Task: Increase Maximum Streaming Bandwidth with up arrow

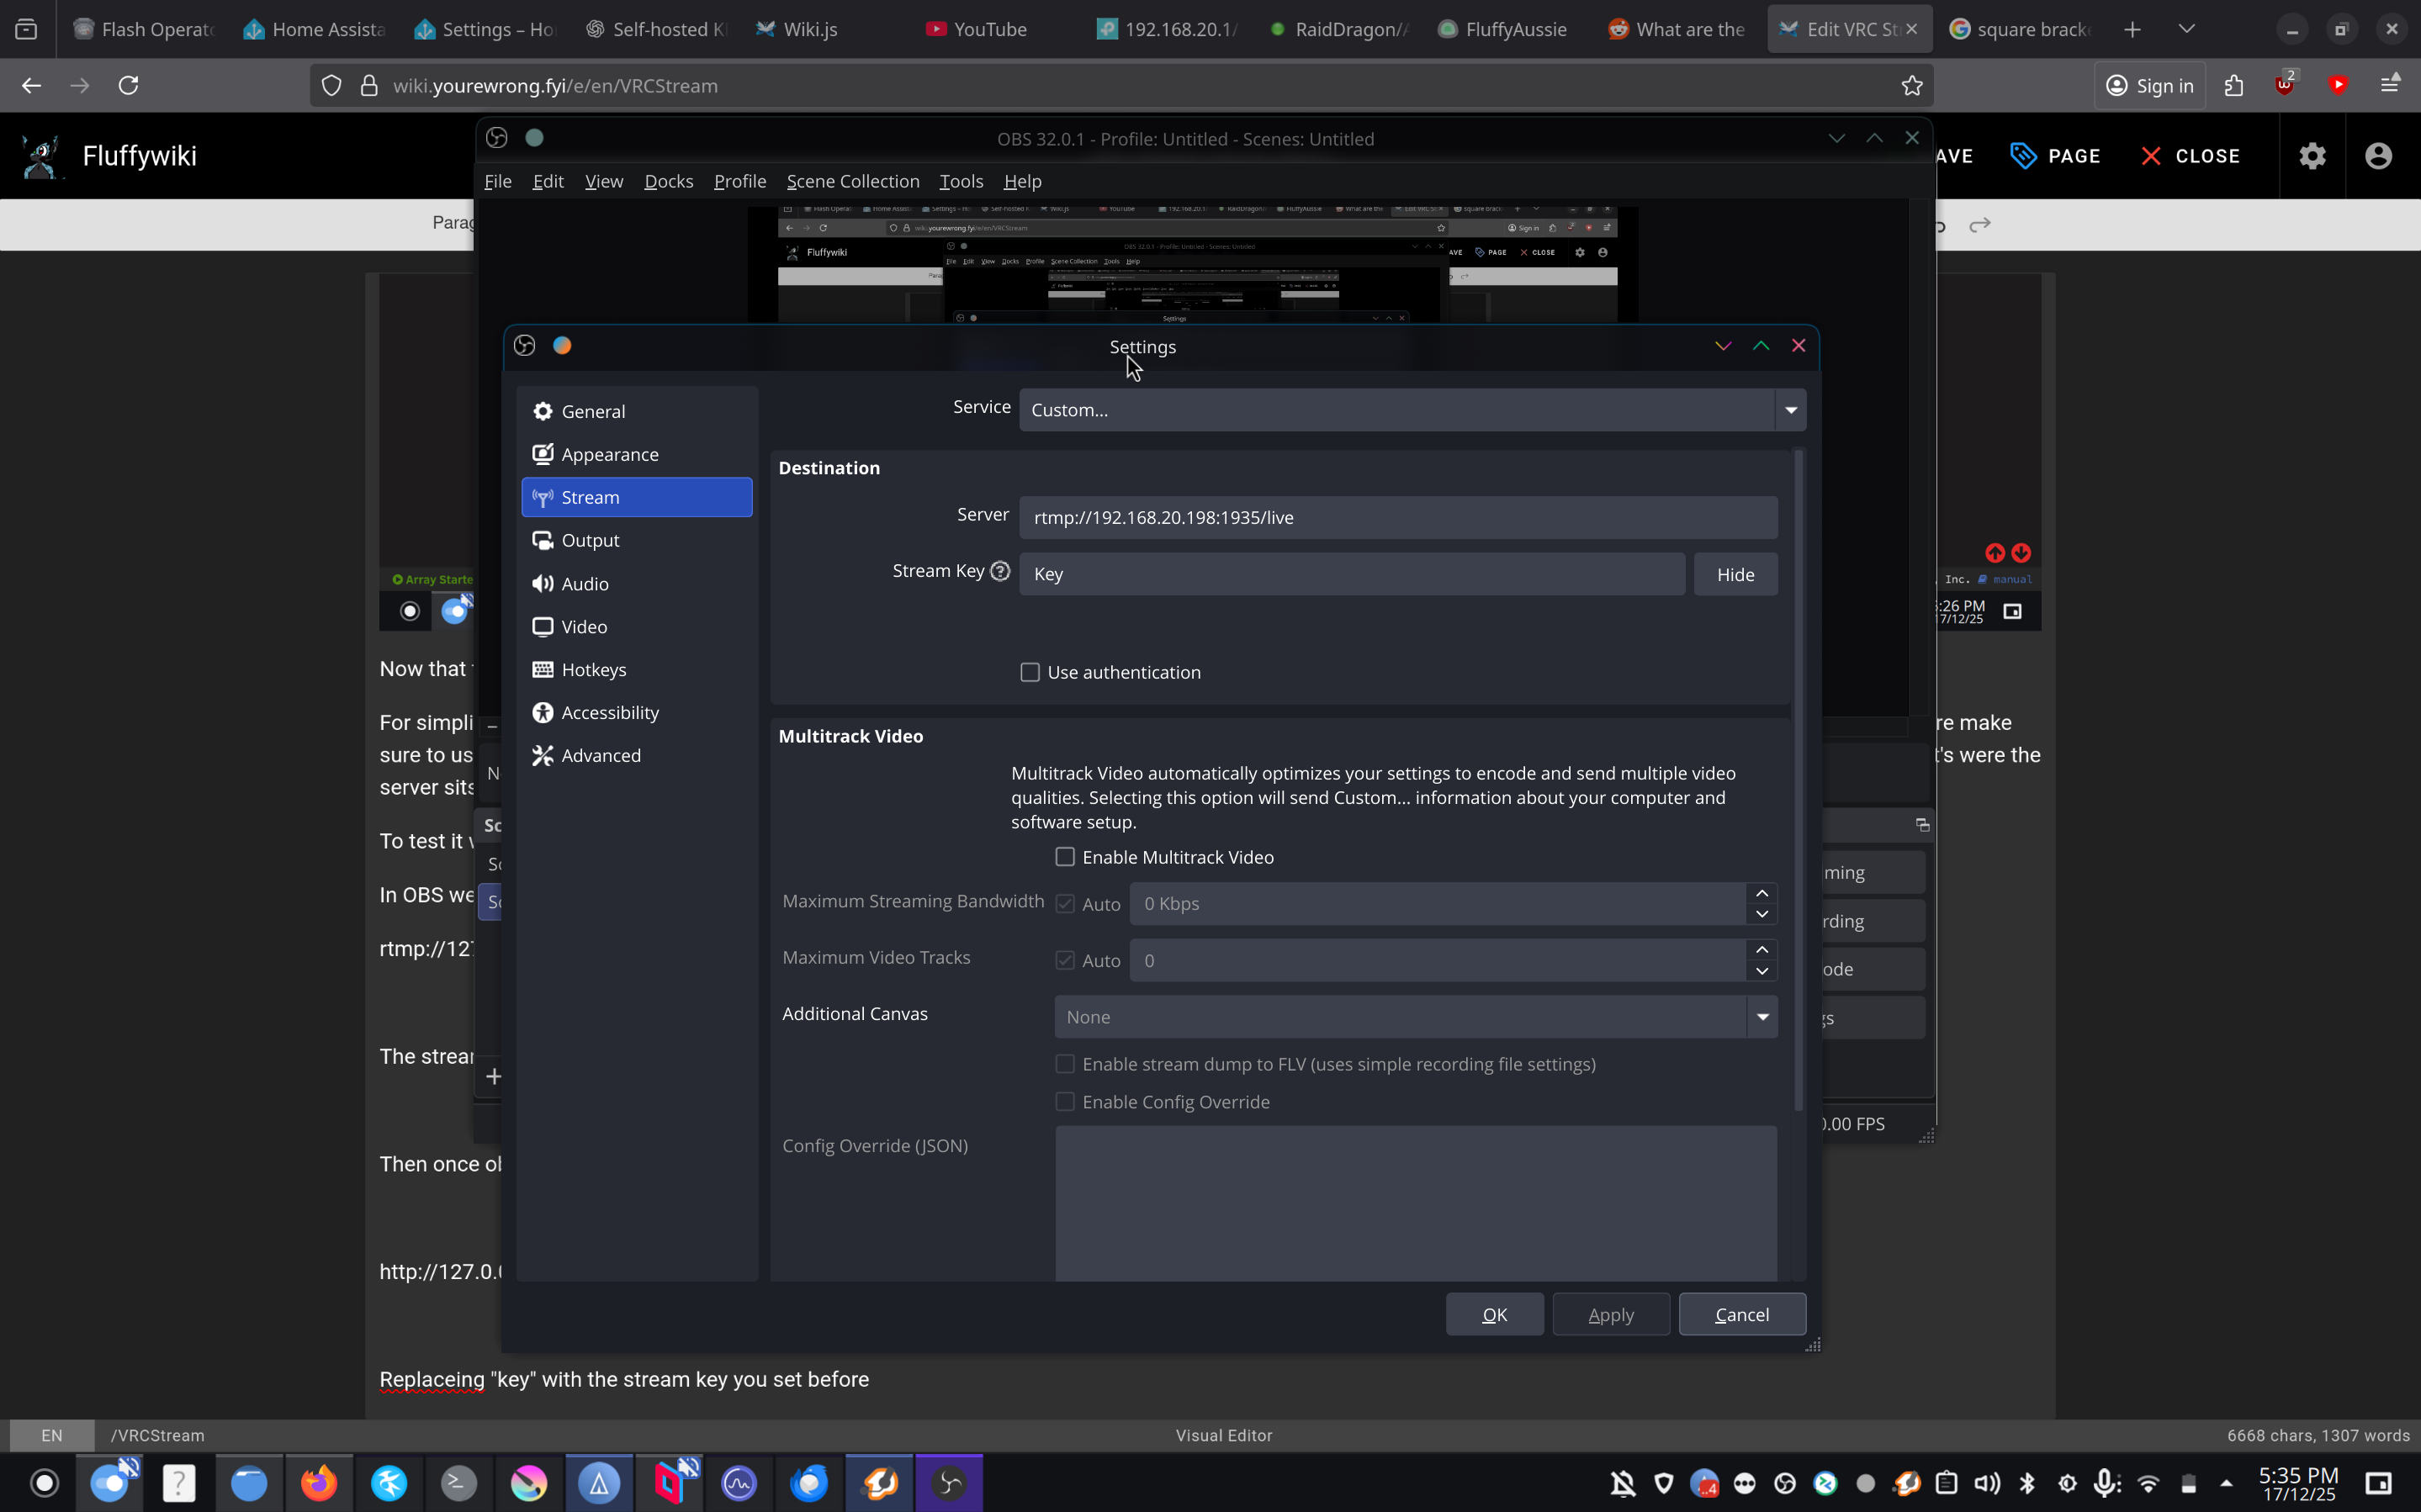Action: coord(1762,893)
